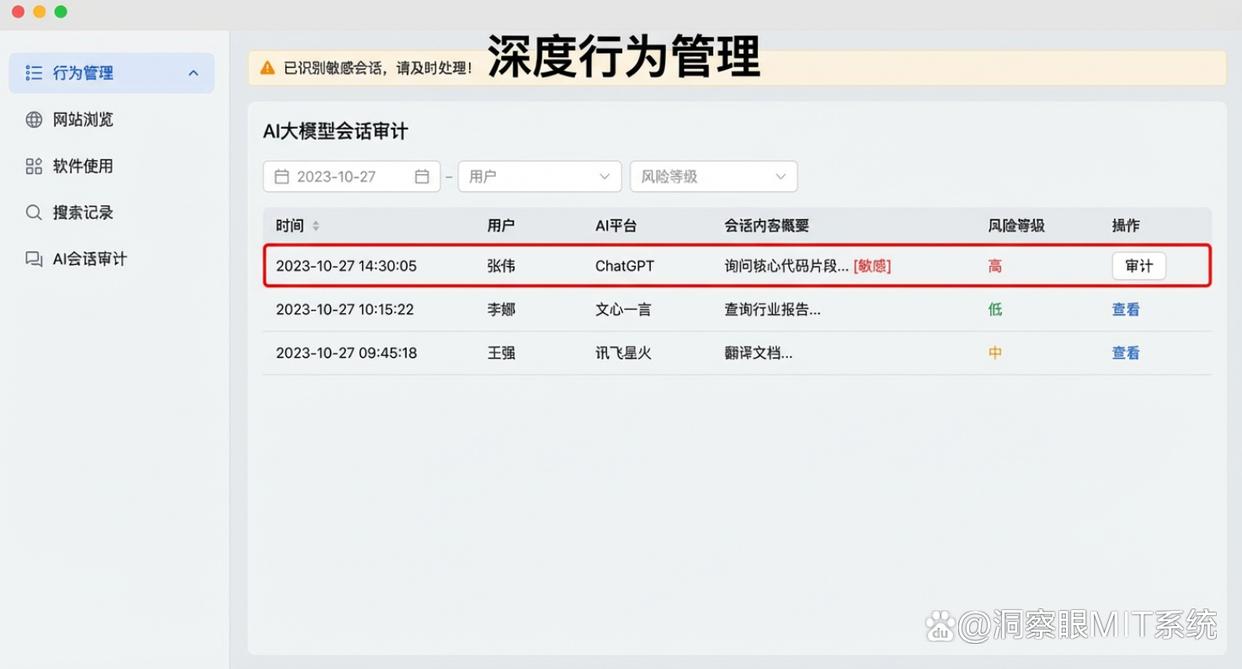This screenshot has width=1242, height=669.
Task: Click the user name 李娜
Action: click(x=501, y=310)
